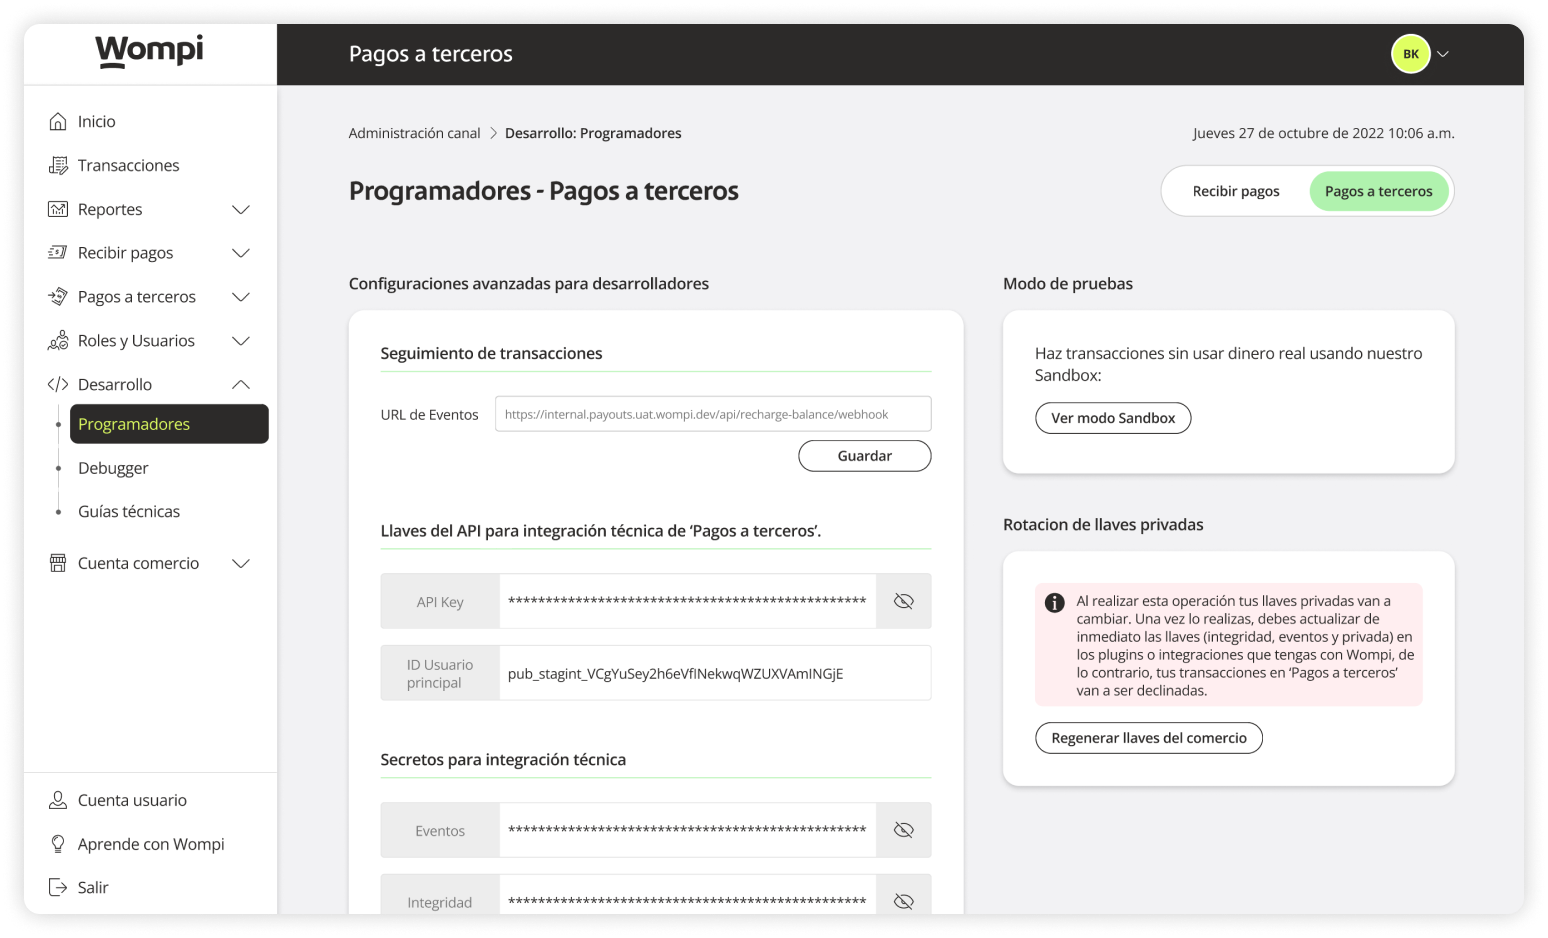The image size is (1548, 938).
Task: Reveal the hidden API Key value
Action: point(903,601)
